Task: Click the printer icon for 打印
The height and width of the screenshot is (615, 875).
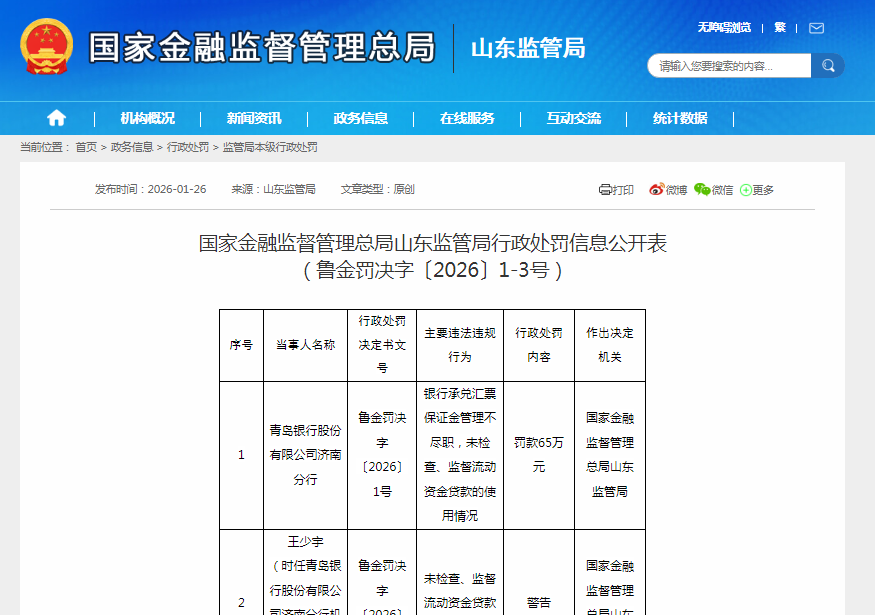Action: (x=604, y=190)
